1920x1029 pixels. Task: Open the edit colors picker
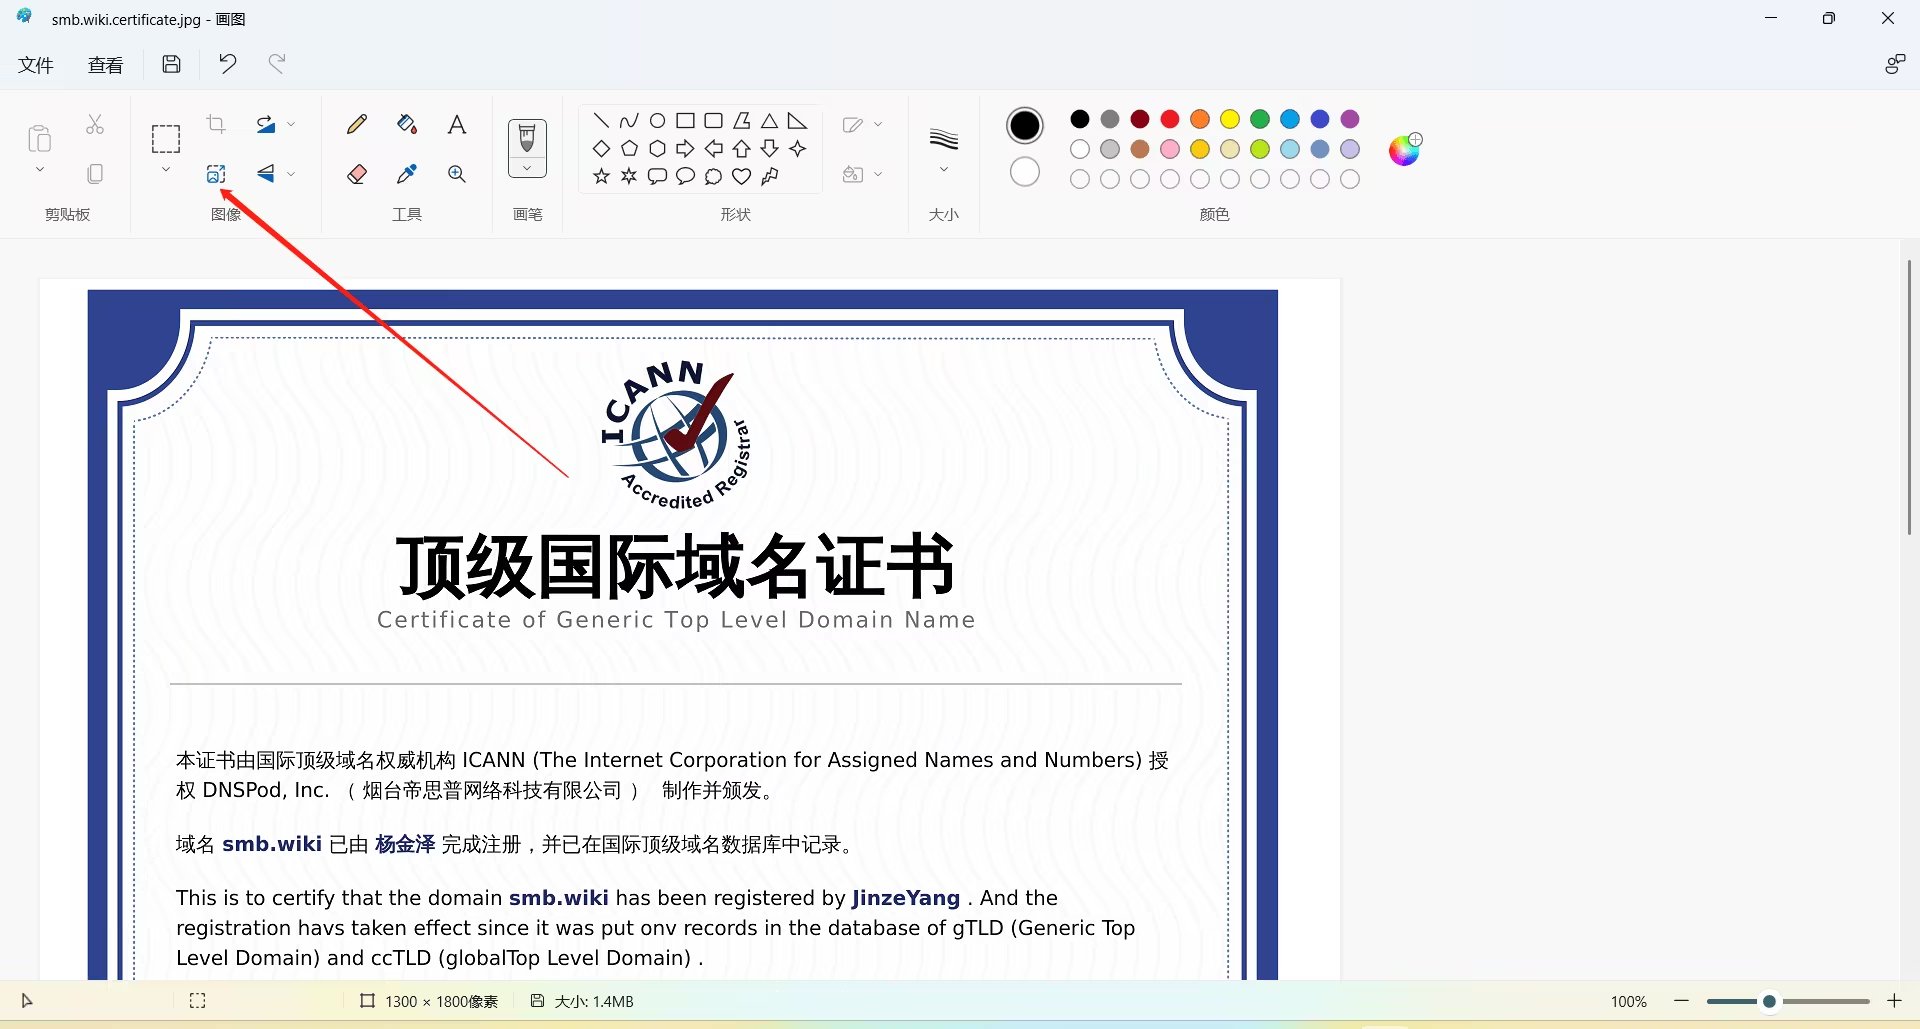pyautogui.click(x=1404, y=148)
